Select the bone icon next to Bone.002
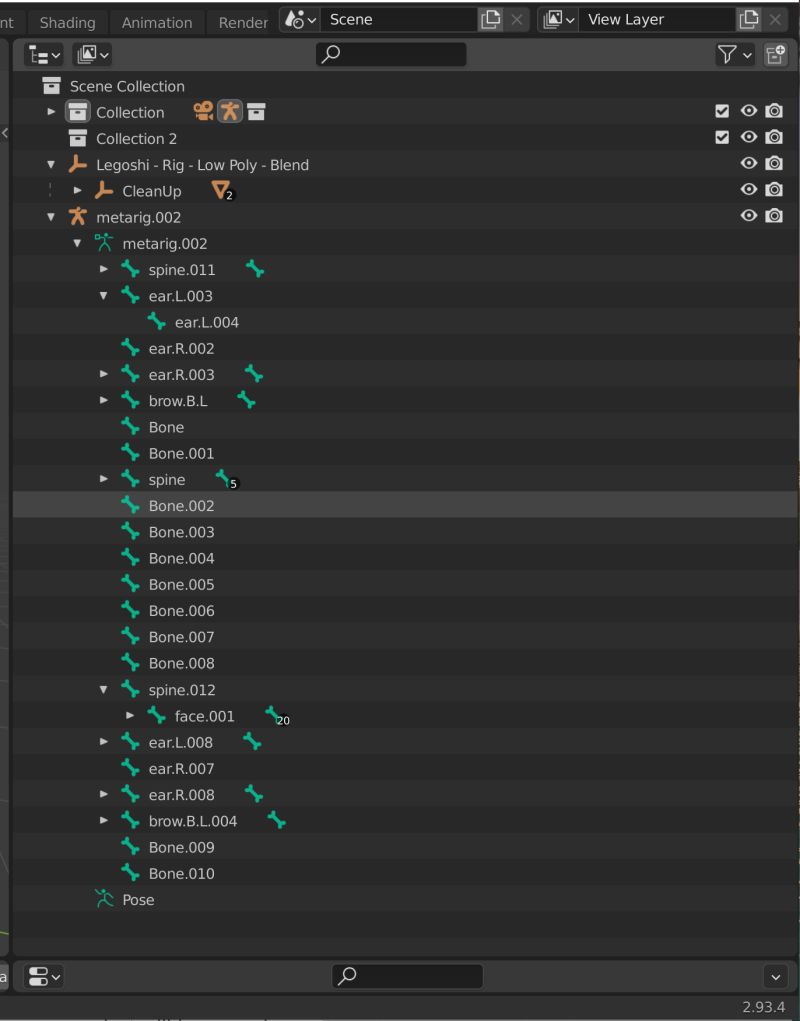The image size is (800, 1021). coord(130,505)
